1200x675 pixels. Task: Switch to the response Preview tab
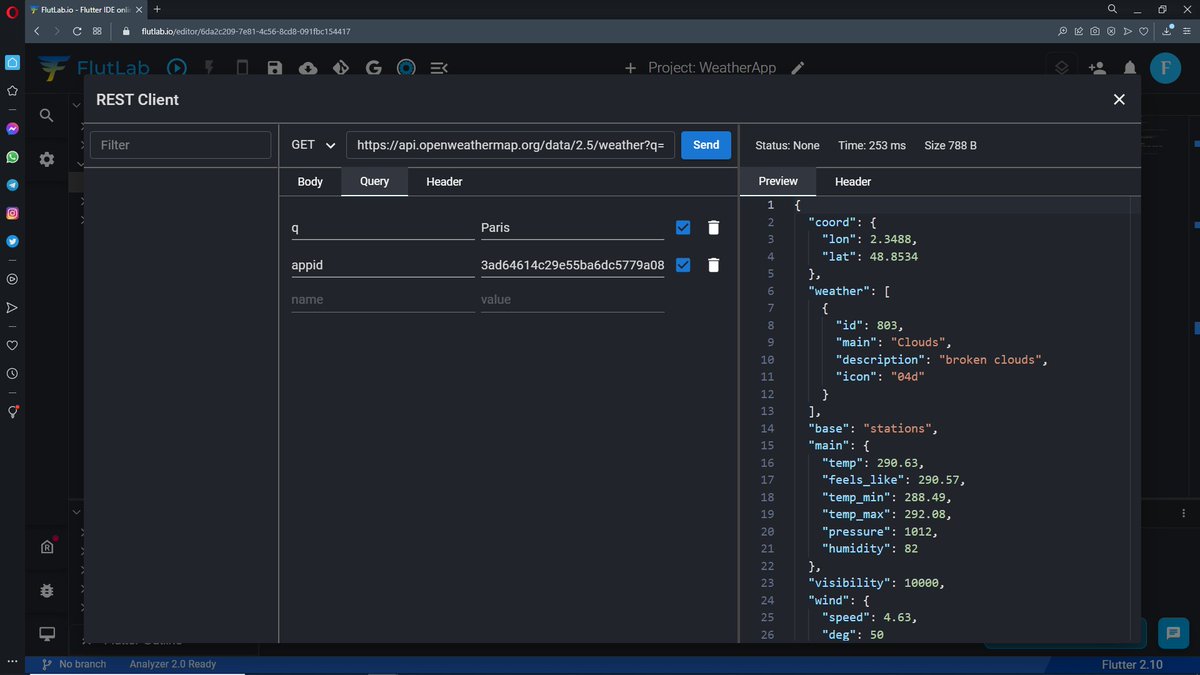778,181
